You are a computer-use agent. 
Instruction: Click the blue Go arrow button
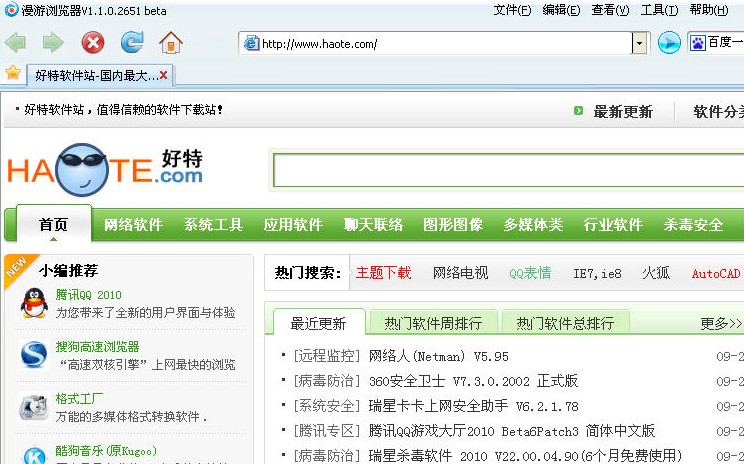[669, 43]
